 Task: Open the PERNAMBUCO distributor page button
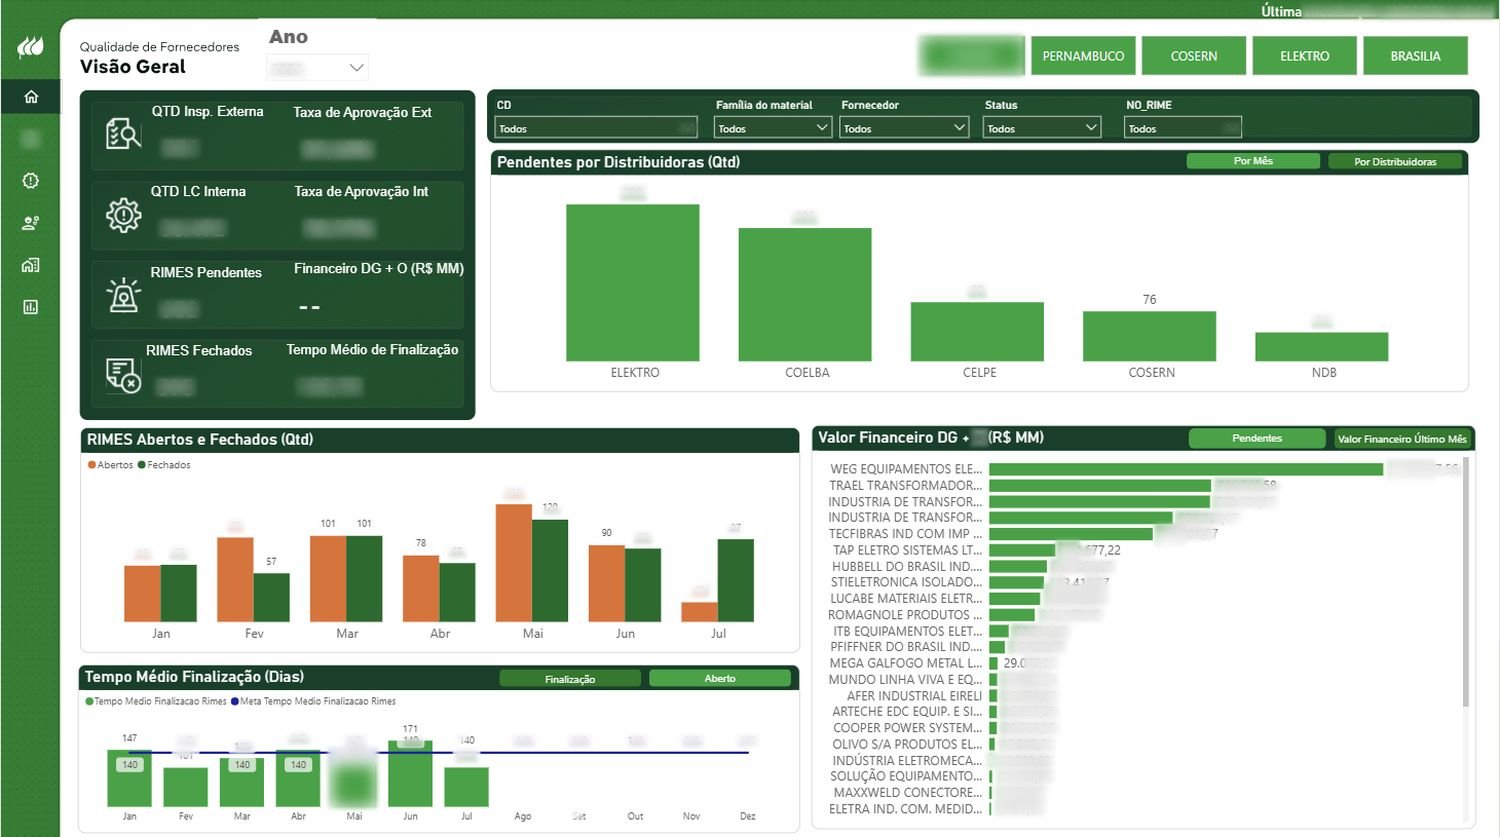(x=1083, y=56)
